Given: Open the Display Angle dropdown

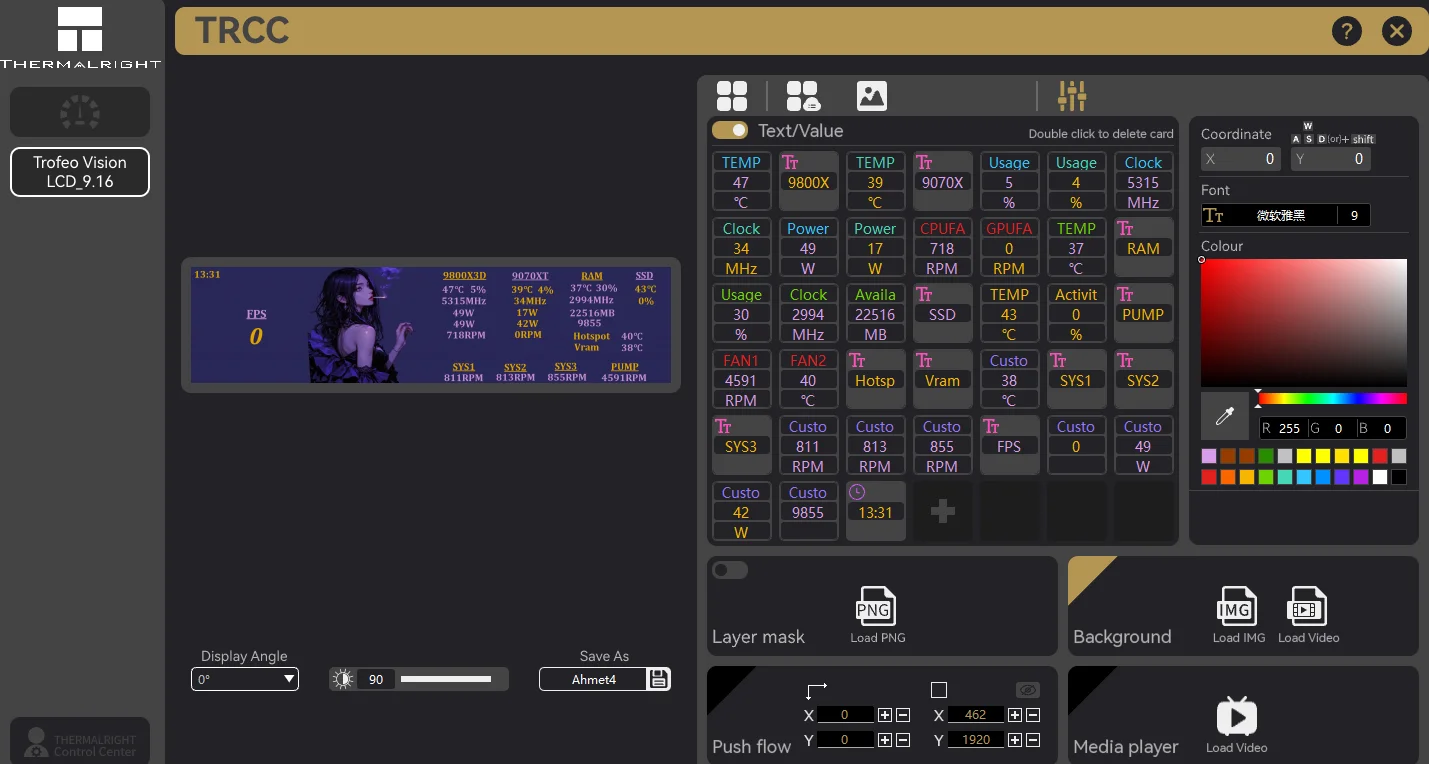Looking at the screenshot, I should [245, 679].
